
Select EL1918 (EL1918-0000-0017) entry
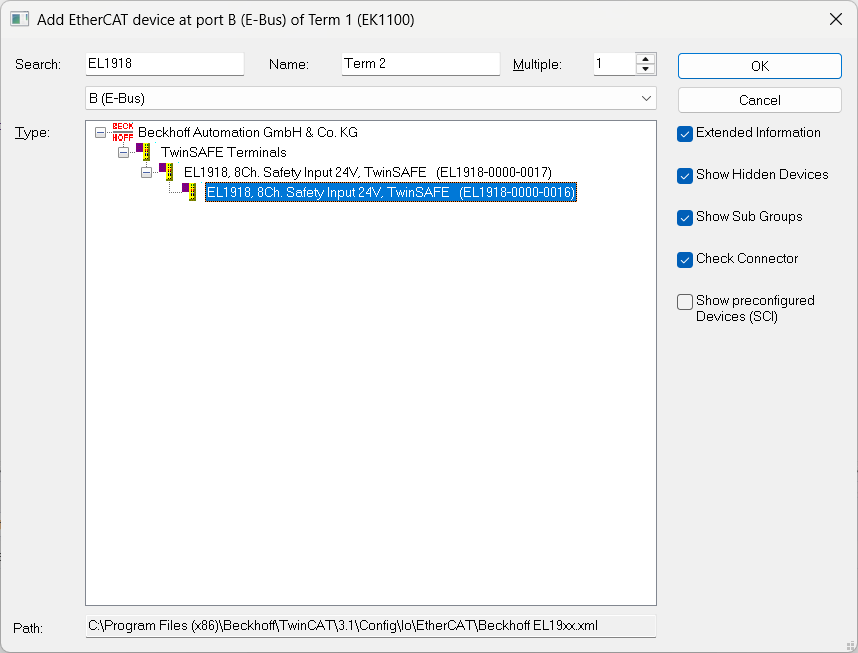368,172
